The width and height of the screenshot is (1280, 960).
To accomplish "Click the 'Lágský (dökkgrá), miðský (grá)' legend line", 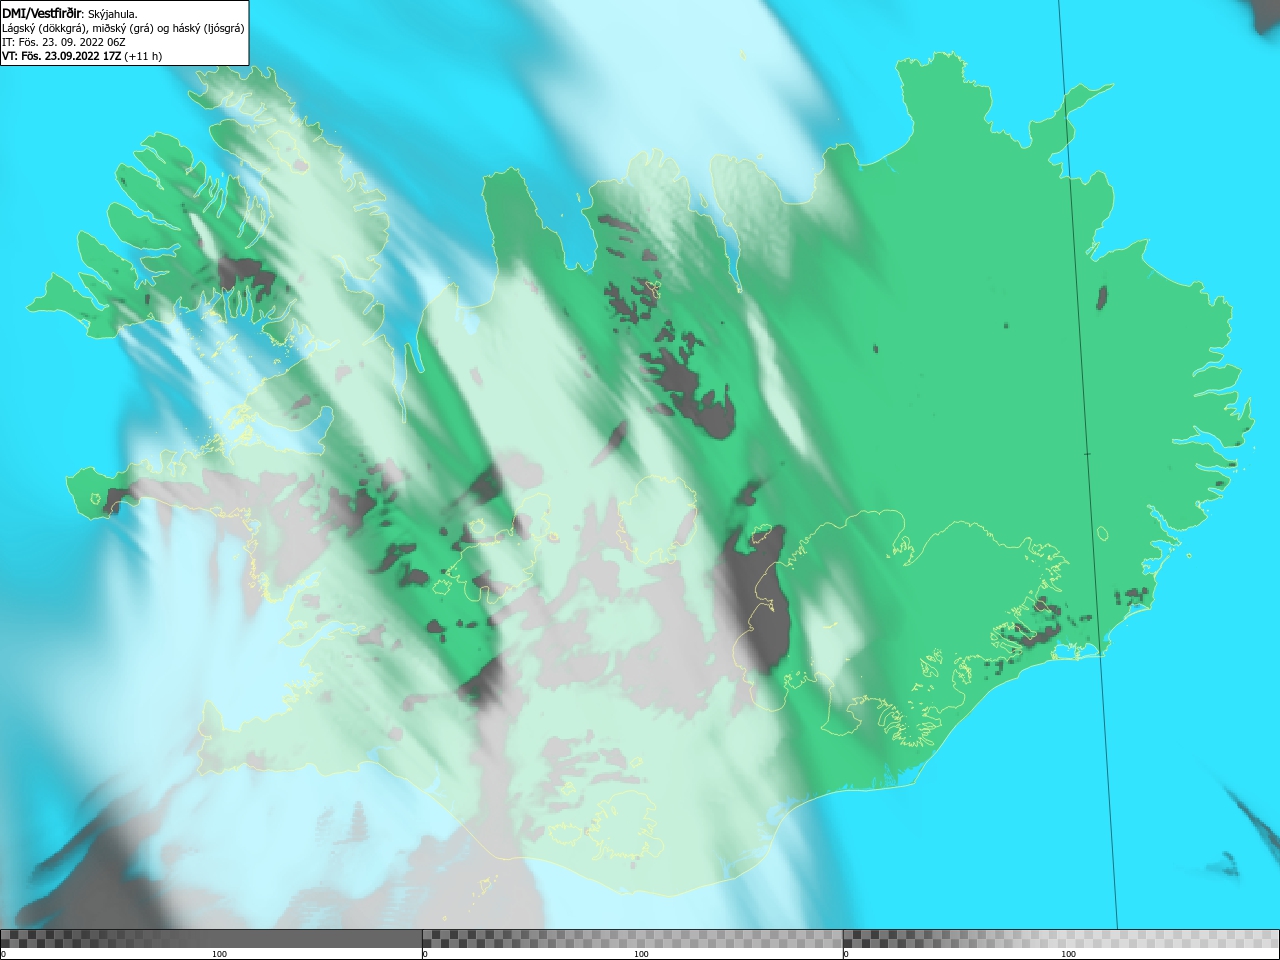I will (x=123, y=28).
